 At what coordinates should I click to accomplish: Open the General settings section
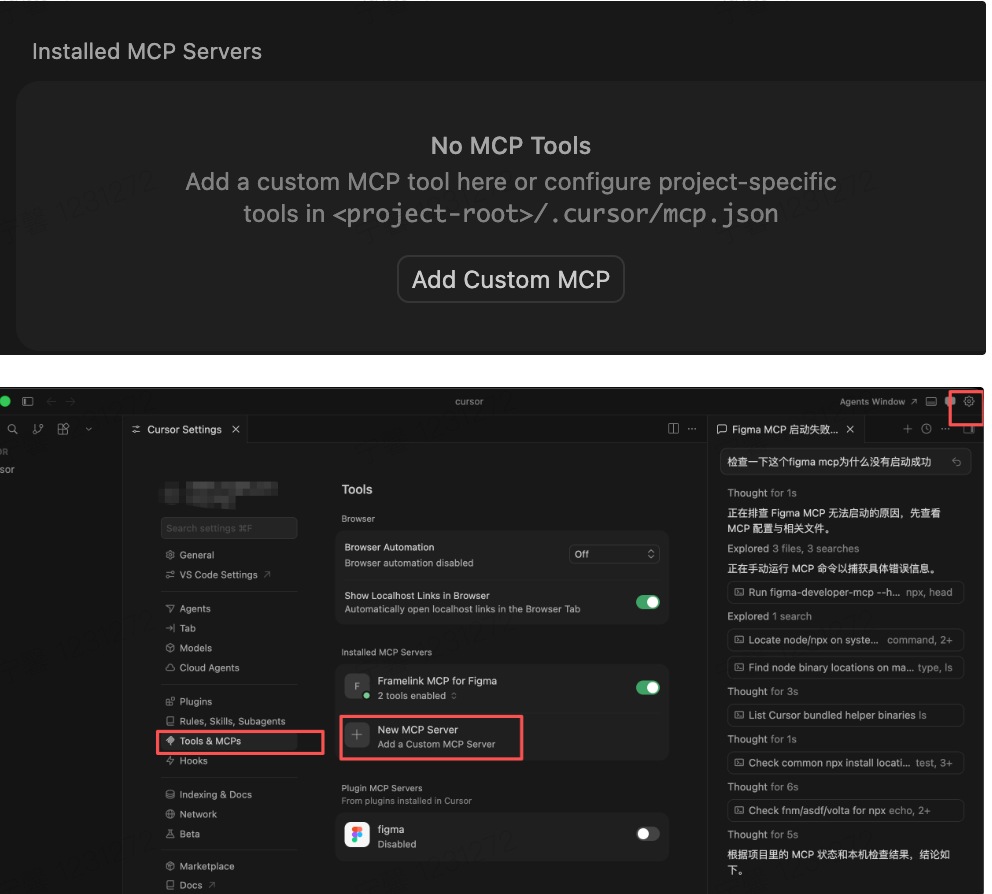[197, 555]
